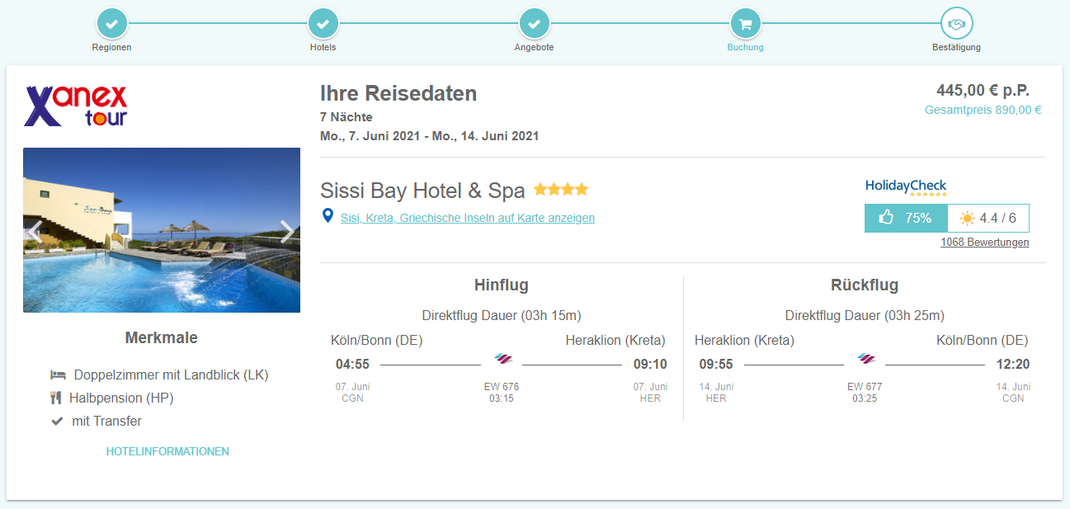Click the sun weather rating icon
1070x509 pixels.
coord(966,217)
